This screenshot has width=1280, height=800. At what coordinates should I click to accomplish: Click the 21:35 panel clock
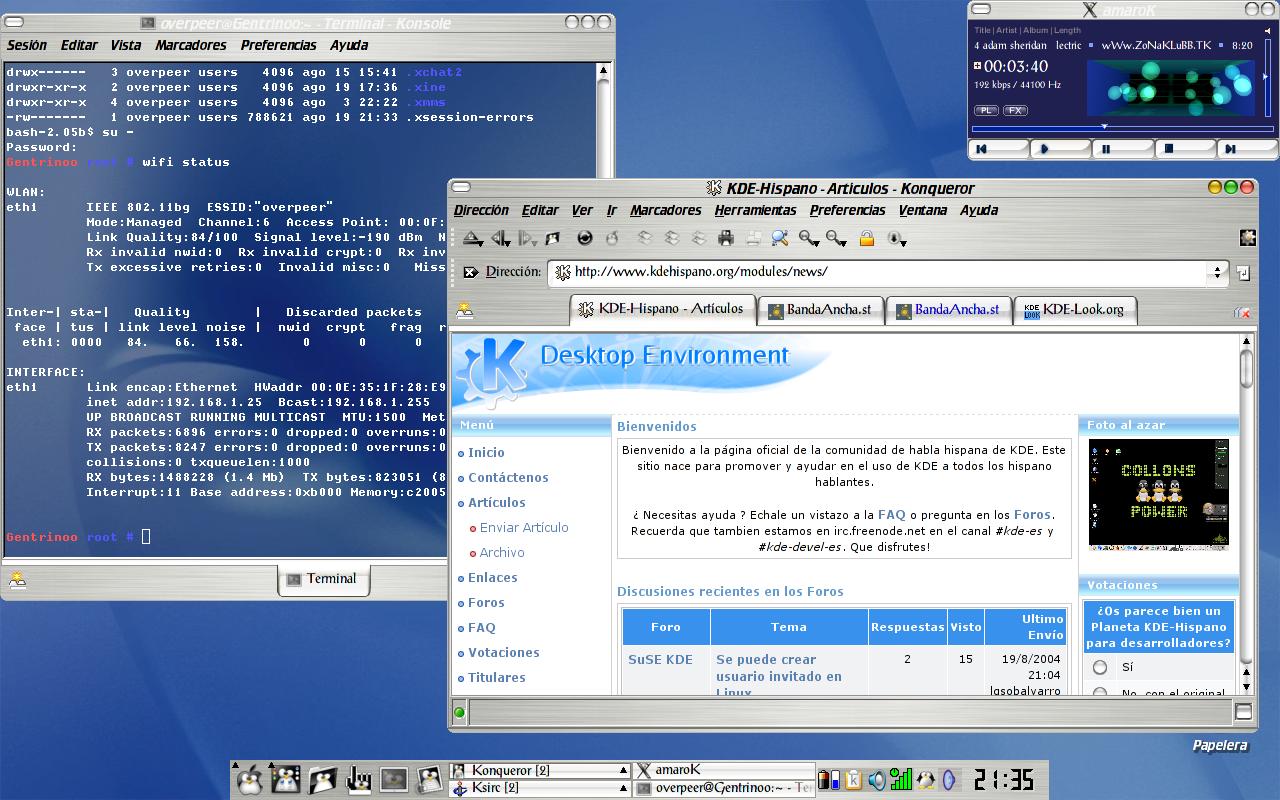tap(1003, 779)
